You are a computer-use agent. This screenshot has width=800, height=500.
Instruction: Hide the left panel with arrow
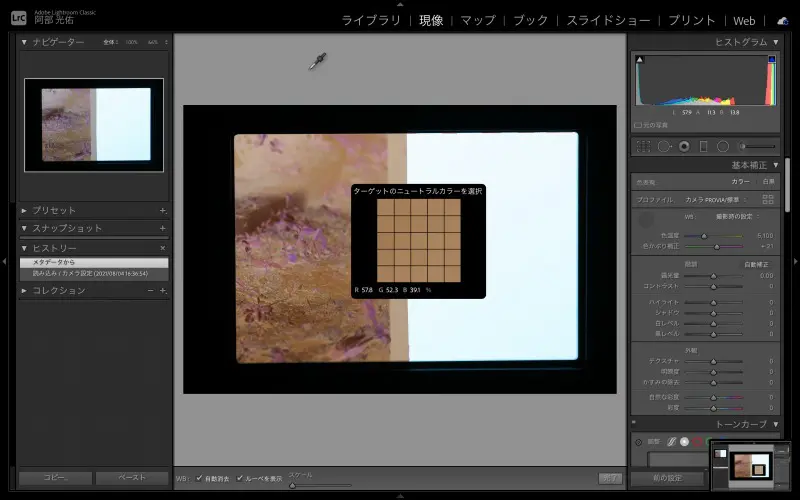4,261
